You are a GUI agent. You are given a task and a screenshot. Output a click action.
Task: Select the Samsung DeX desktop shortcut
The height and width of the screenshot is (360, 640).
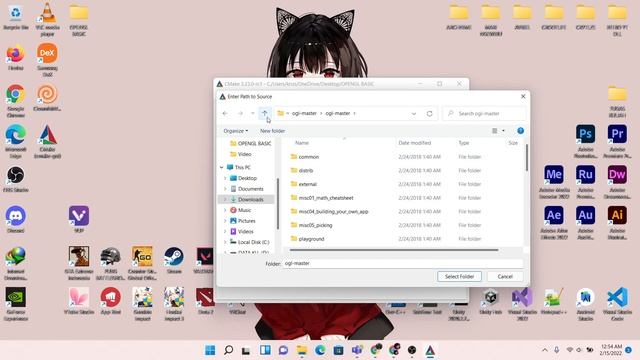[x=47, y=60]
